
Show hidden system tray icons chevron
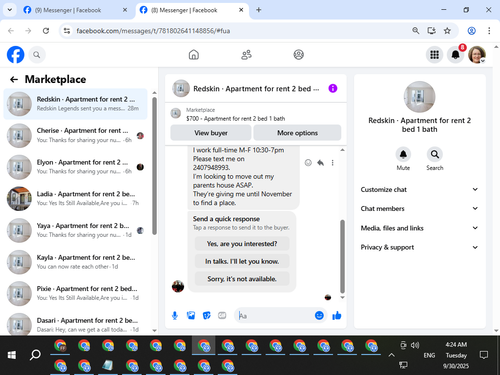391,355
